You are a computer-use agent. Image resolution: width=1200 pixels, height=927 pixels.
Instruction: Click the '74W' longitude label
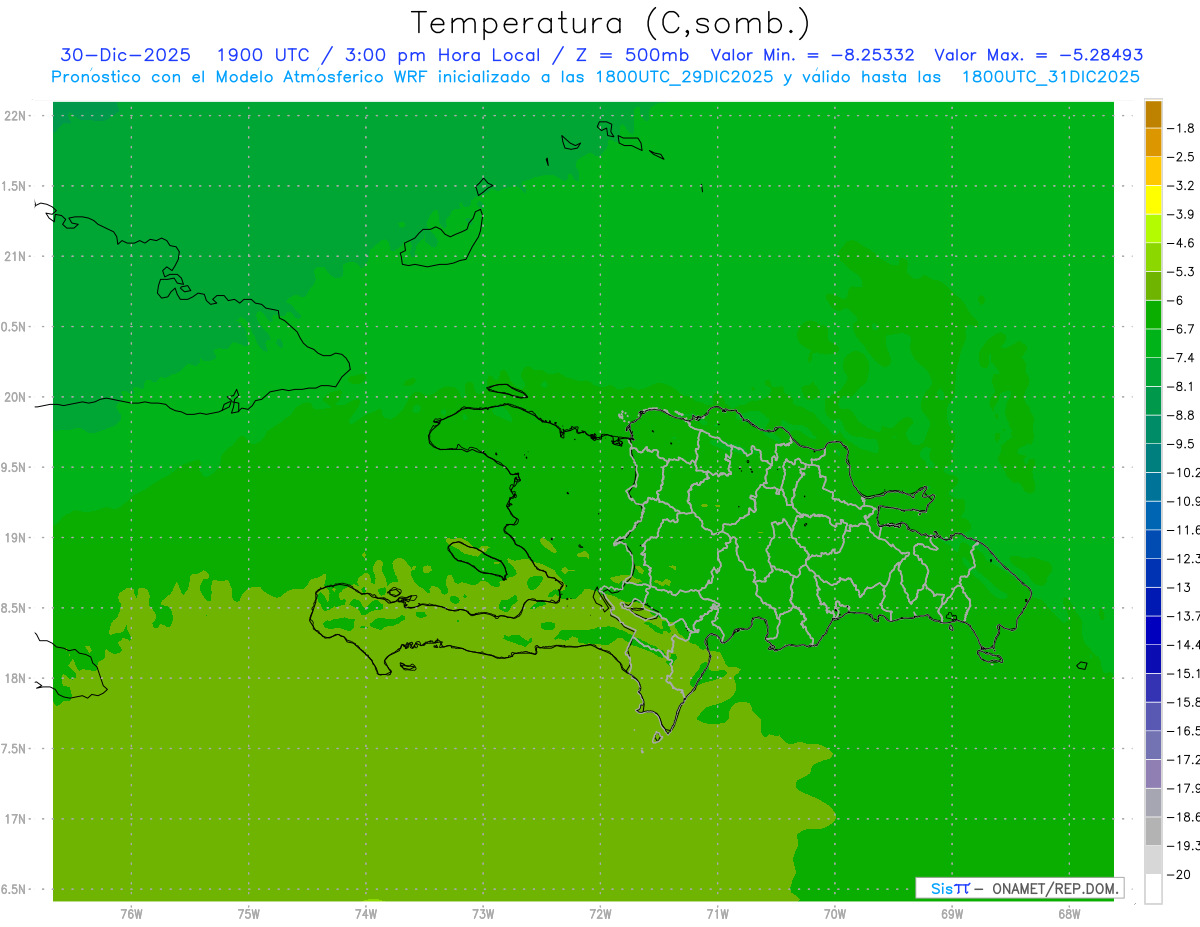point(366,913)
